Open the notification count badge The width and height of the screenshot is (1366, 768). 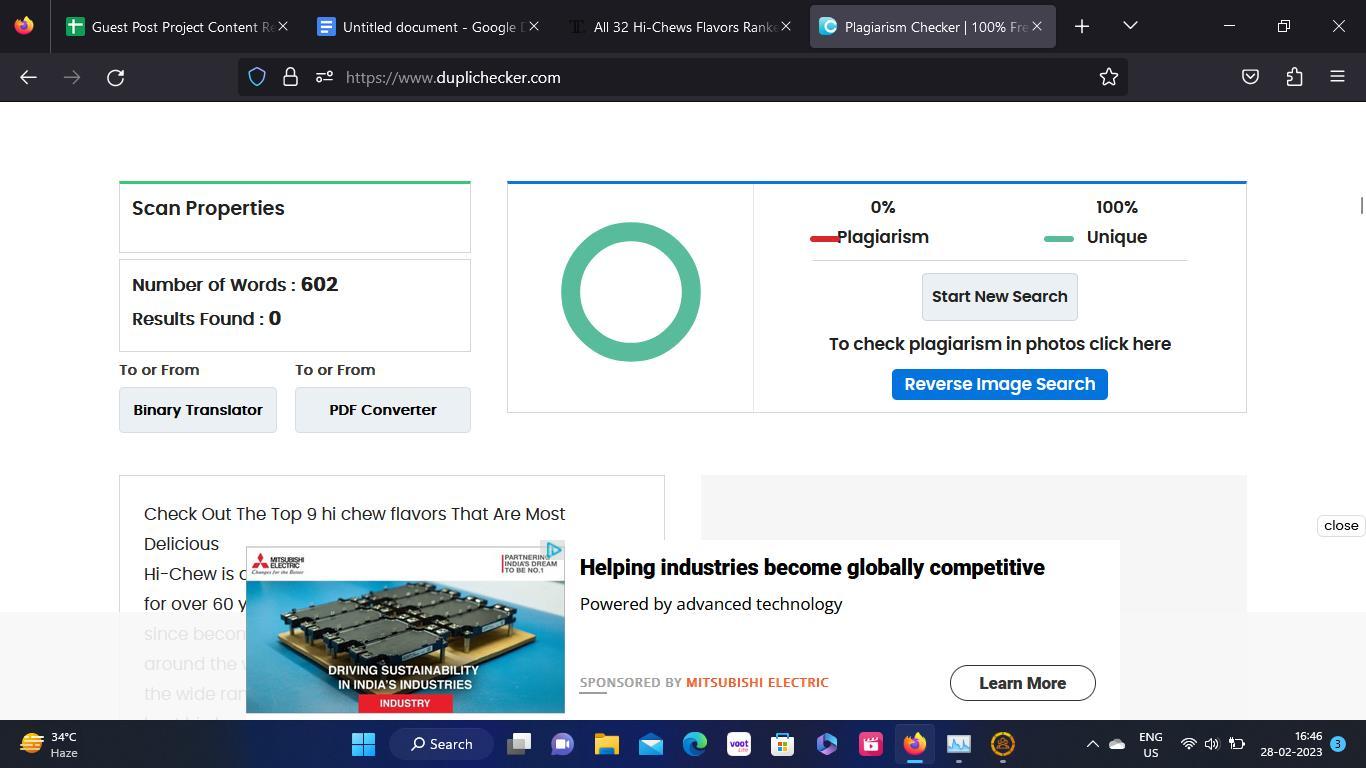(x=1338, y=744)
